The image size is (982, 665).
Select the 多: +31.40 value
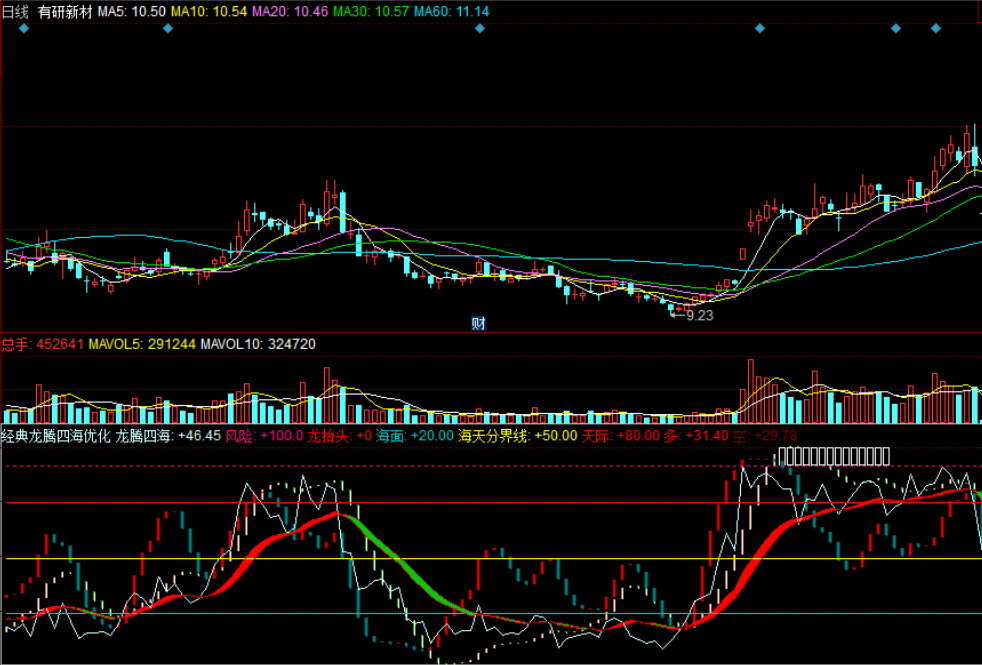point(696,436)
